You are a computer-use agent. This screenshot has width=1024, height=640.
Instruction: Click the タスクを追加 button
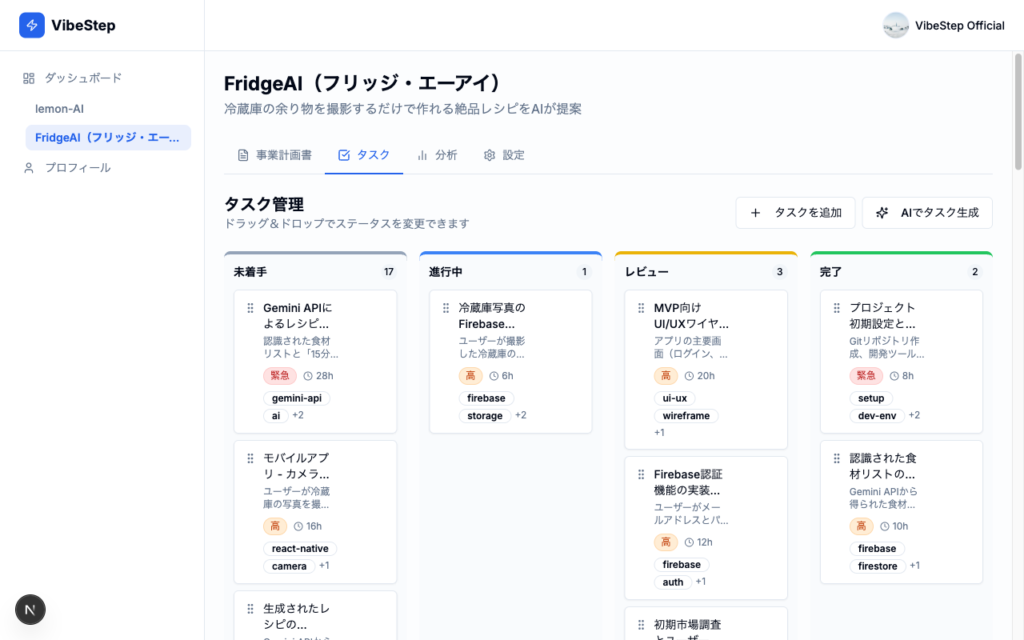(x=796, y=213)
